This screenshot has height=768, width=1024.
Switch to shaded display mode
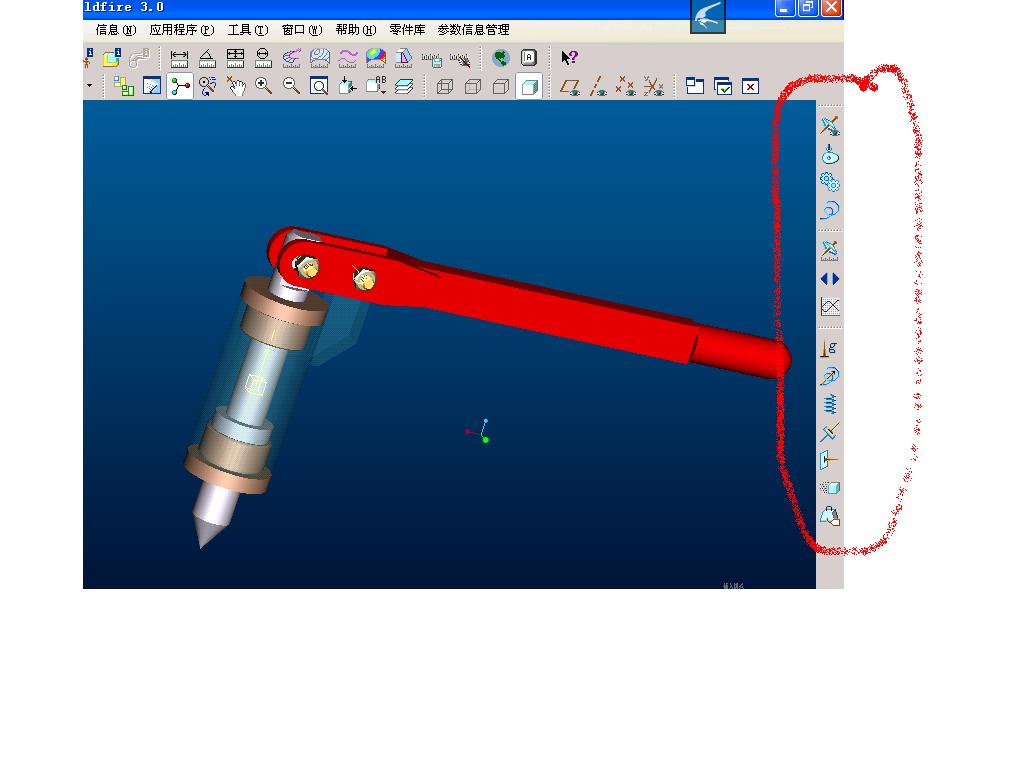pos(529,86)
